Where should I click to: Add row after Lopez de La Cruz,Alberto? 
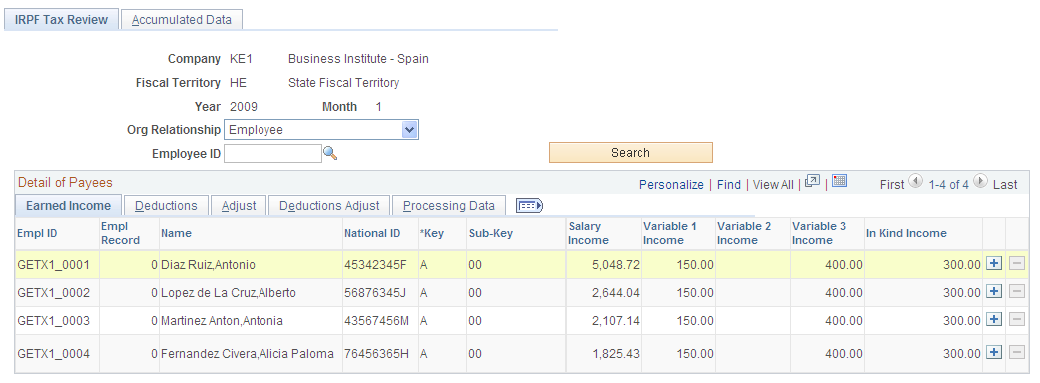click(x=994, y=291)
